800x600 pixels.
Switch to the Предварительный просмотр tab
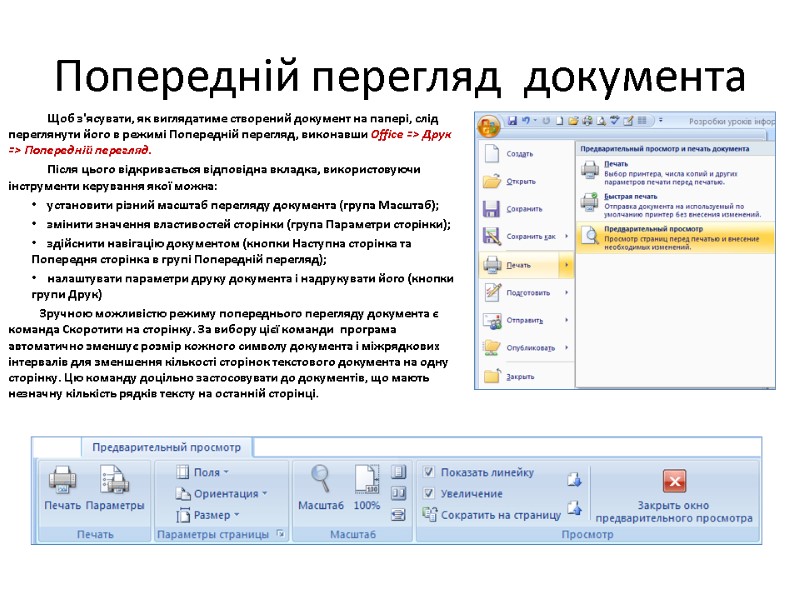point(169,447)
